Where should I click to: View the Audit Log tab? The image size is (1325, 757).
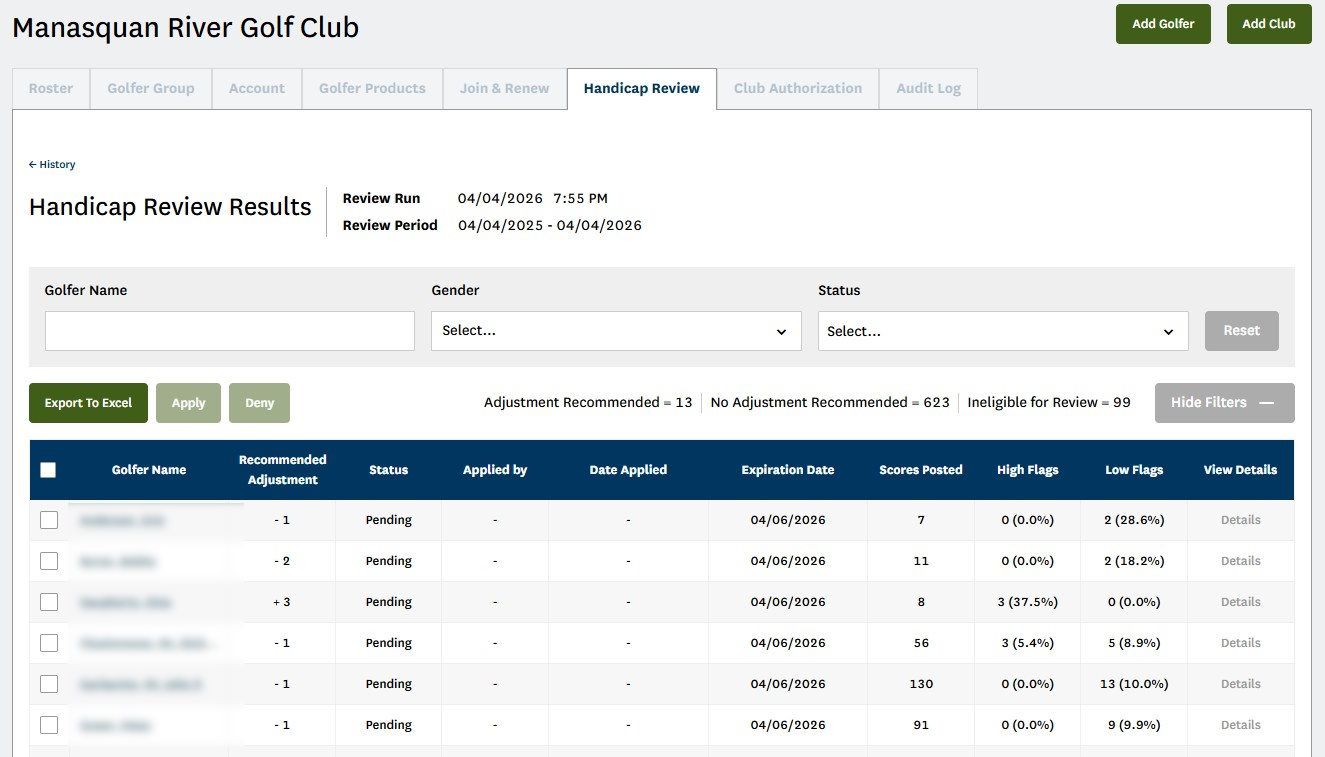(929, 88)
